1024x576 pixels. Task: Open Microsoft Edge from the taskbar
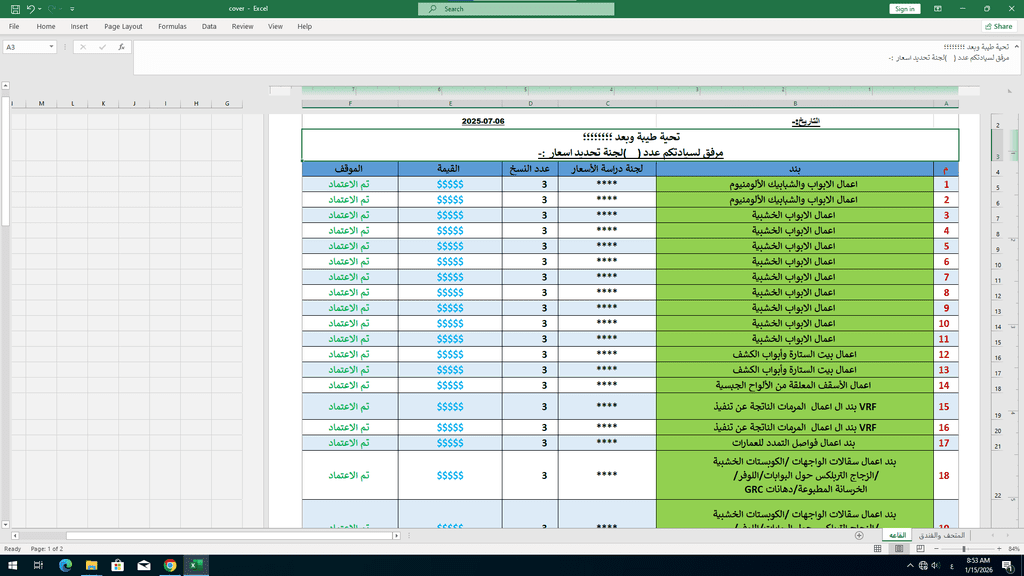tap(65, 566)
